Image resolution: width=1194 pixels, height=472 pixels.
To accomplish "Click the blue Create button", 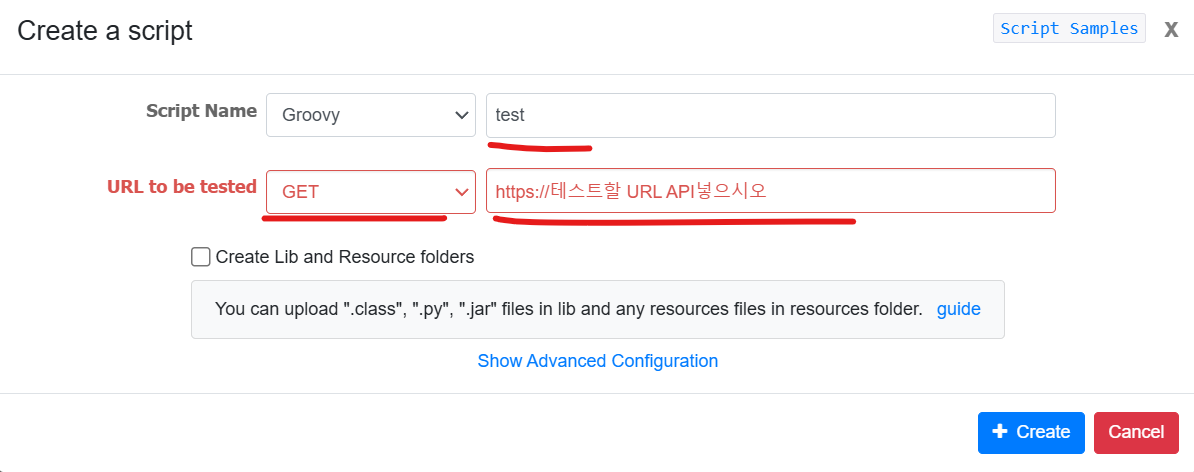I will 1031,432.
